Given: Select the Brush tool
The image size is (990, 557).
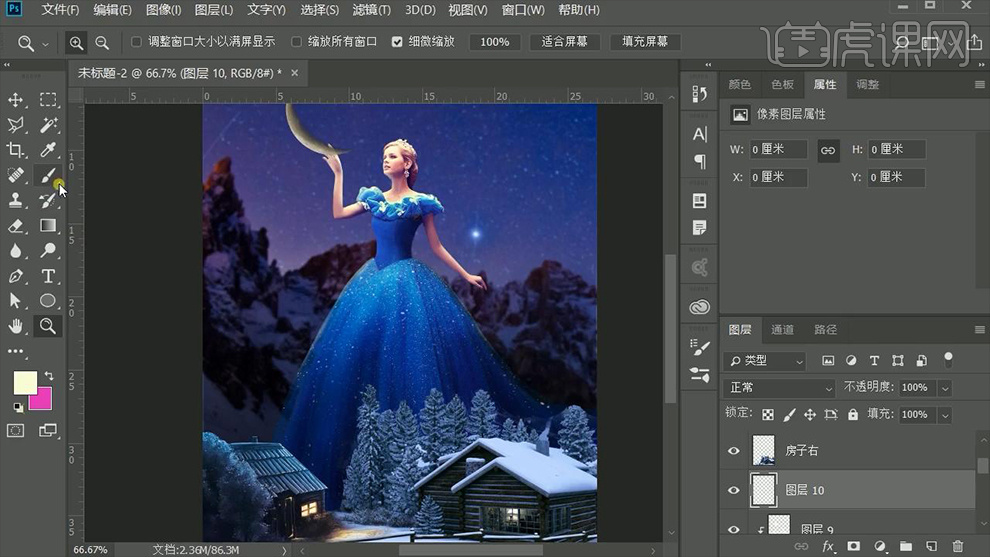Looking at the screenshot, I should tap(47, 175).
